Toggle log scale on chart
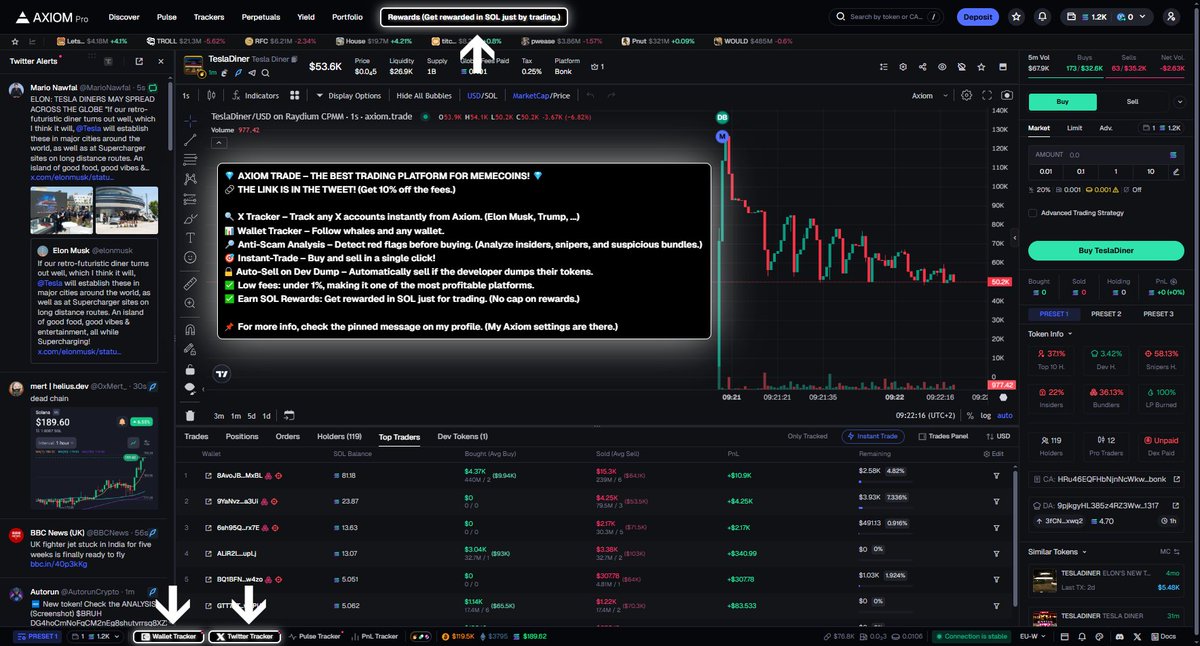 click(x=986, y=415)
